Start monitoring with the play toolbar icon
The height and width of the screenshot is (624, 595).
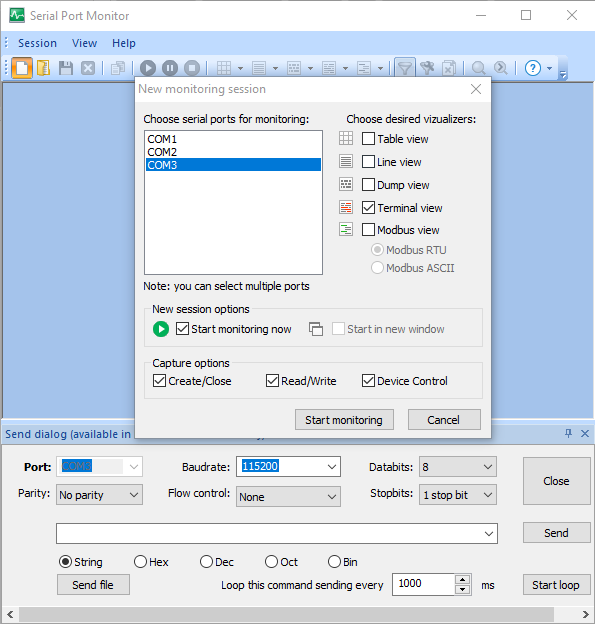pos(148,68)
